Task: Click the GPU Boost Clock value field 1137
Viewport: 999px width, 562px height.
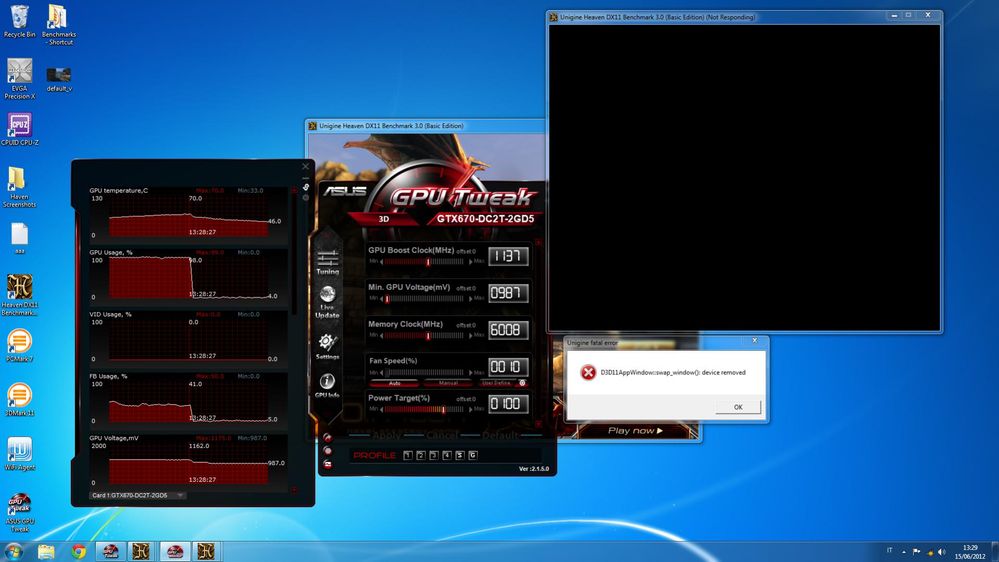Action: point(508,256)
